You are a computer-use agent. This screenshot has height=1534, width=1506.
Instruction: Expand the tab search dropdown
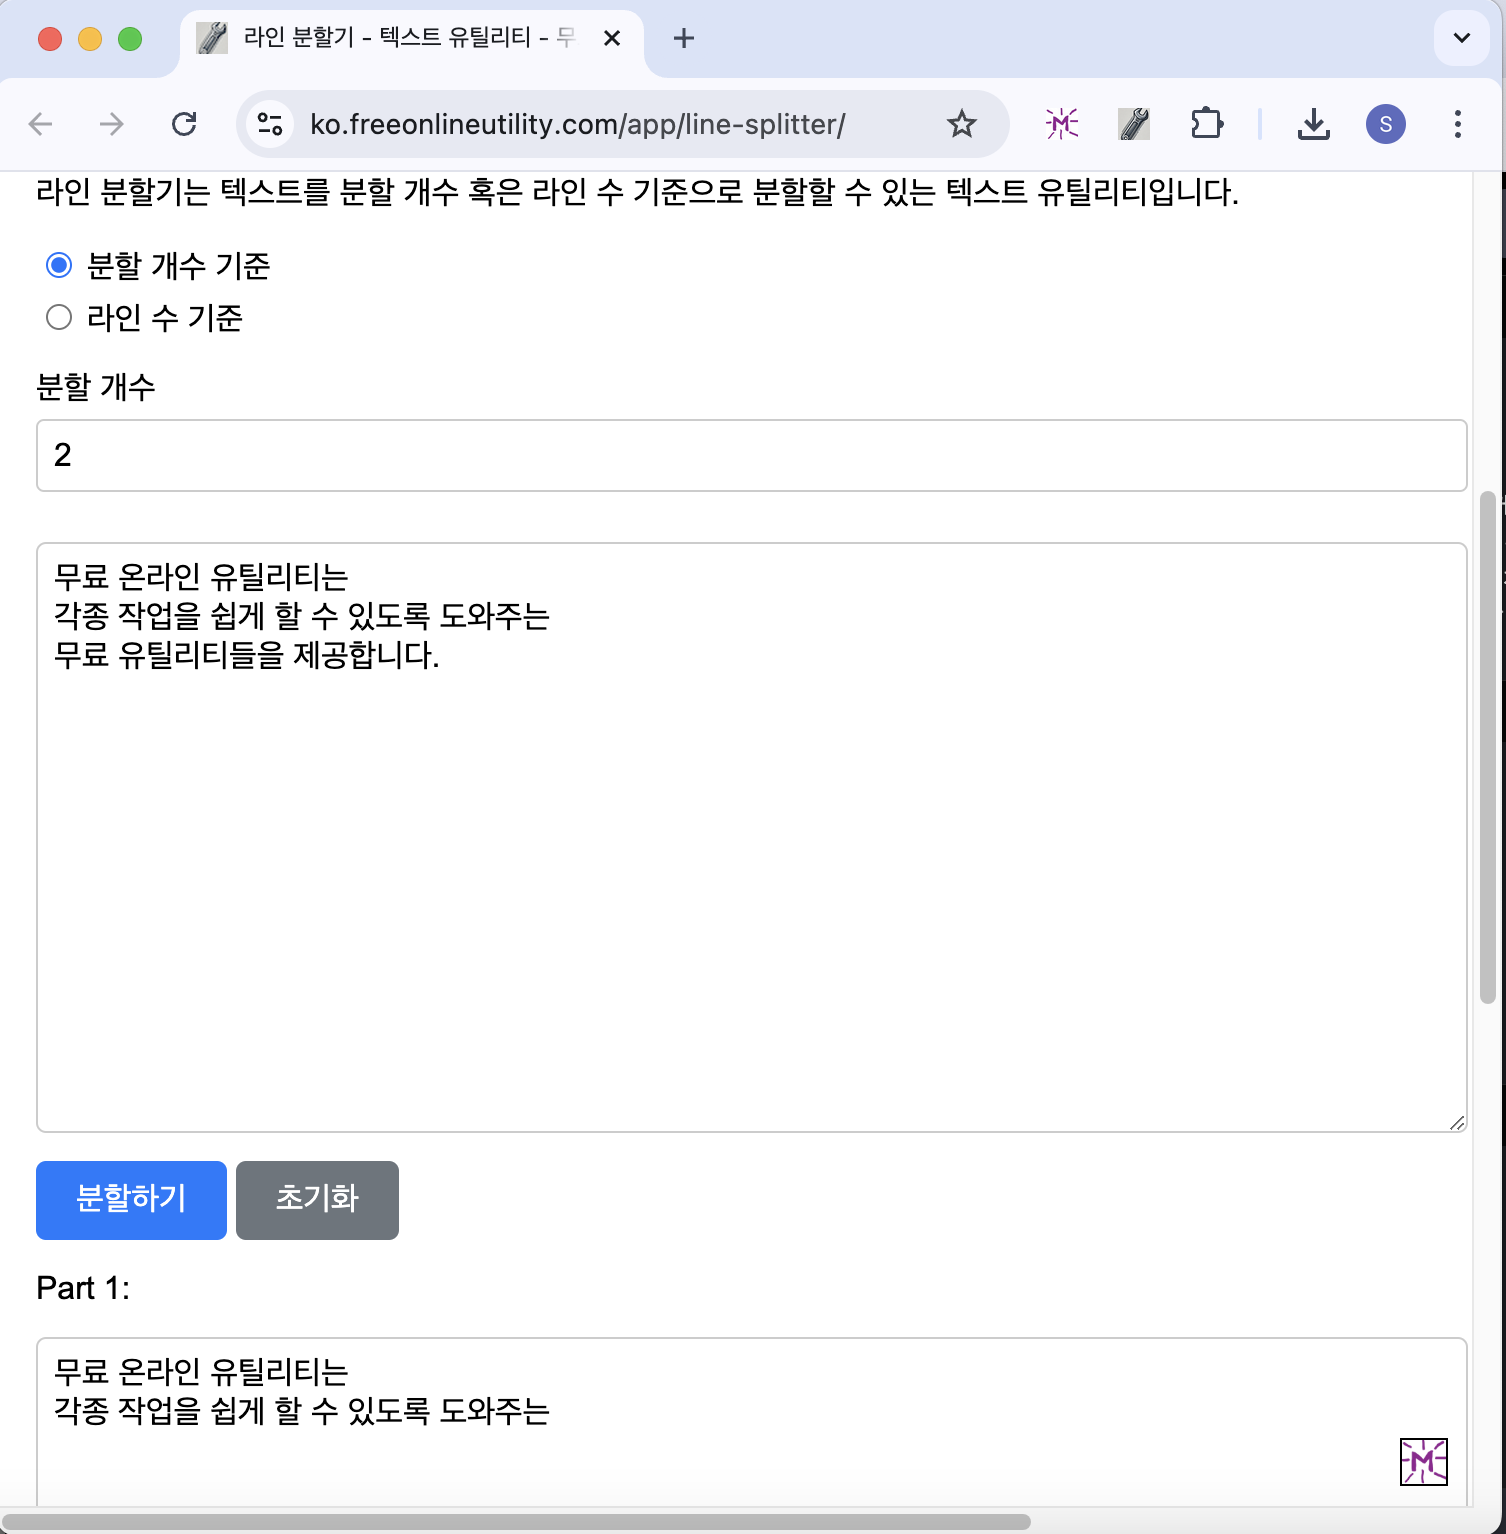click(1462, 38)
